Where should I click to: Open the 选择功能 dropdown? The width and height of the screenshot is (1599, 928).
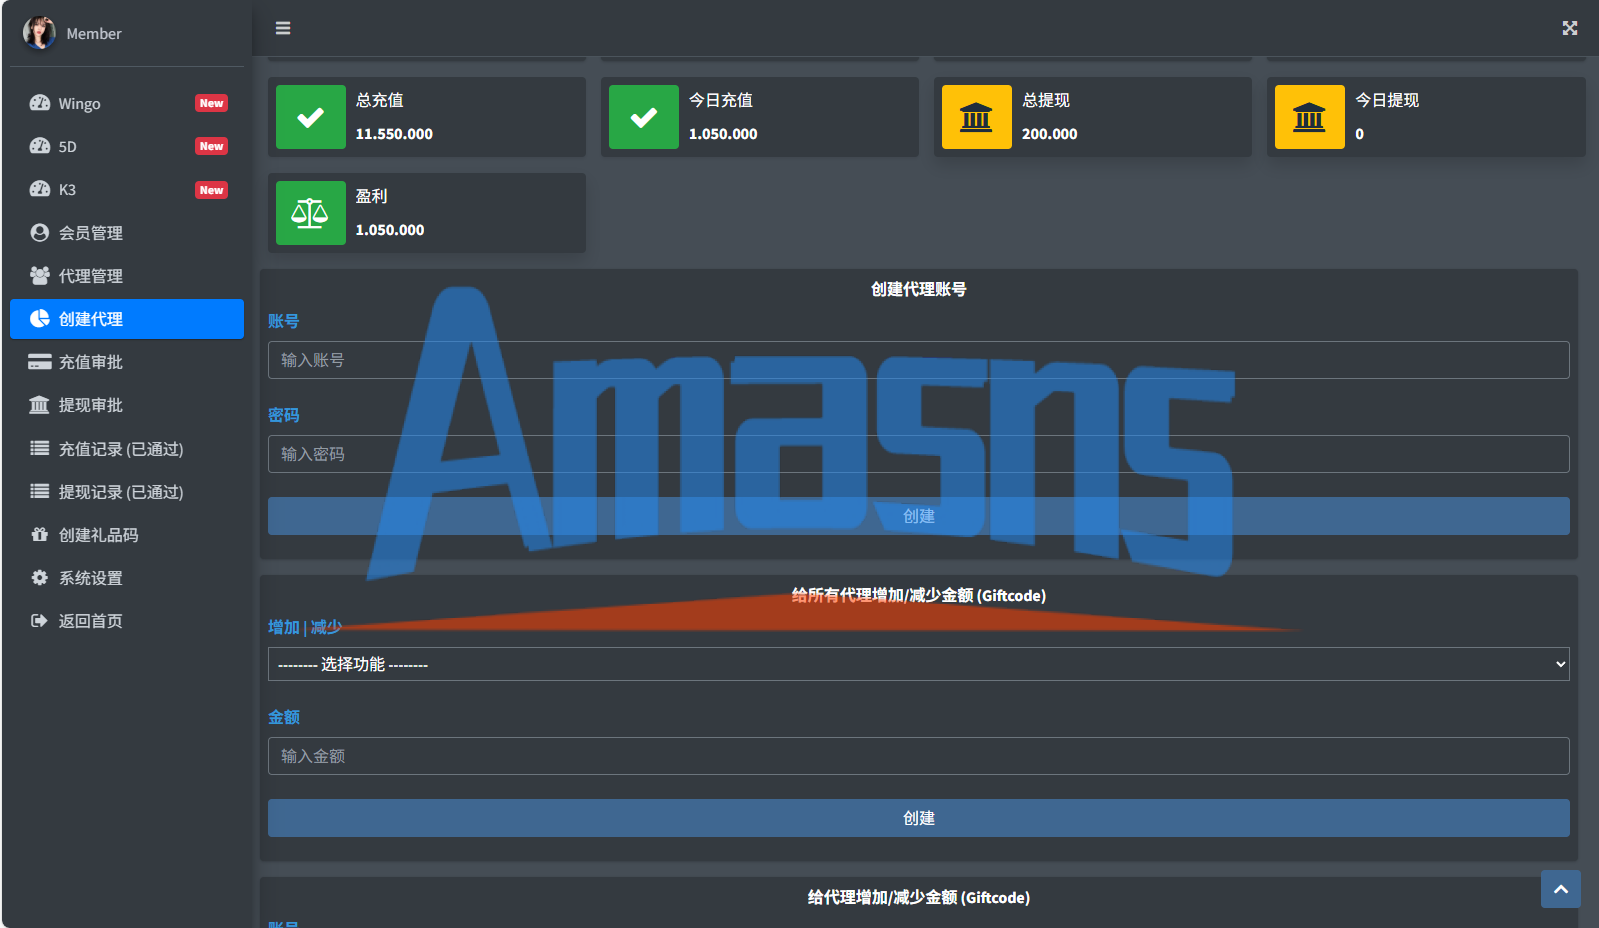click(x=919, y=664)
